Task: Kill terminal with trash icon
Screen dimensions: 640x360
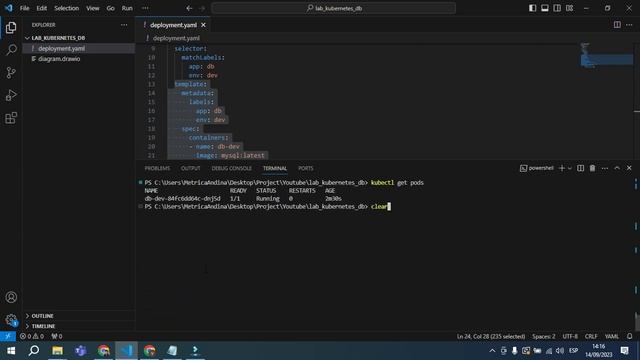Action: [x=592, y=168]
